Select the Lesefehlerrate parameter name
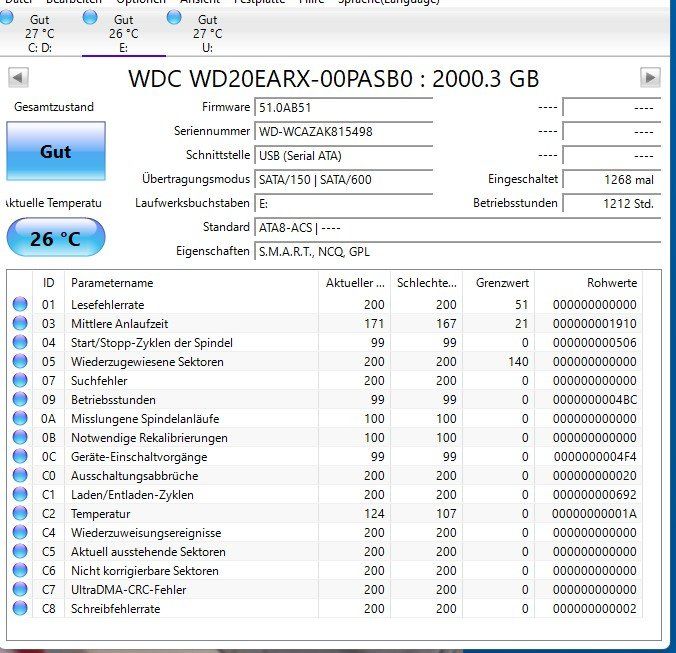The image size is (676, 653). click(x=107, y=305)
